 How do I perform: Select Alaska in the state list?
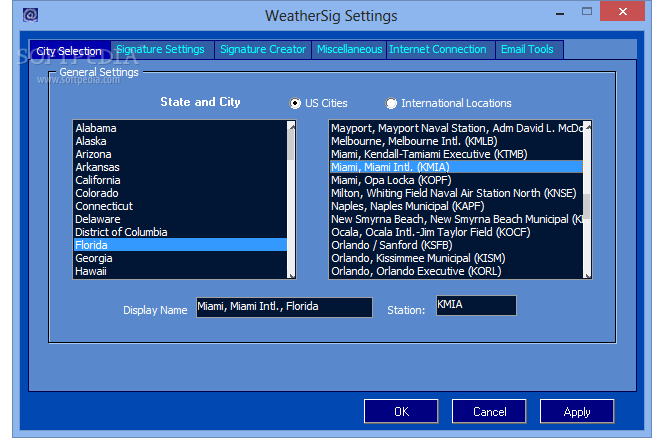(x=180, y=141)
